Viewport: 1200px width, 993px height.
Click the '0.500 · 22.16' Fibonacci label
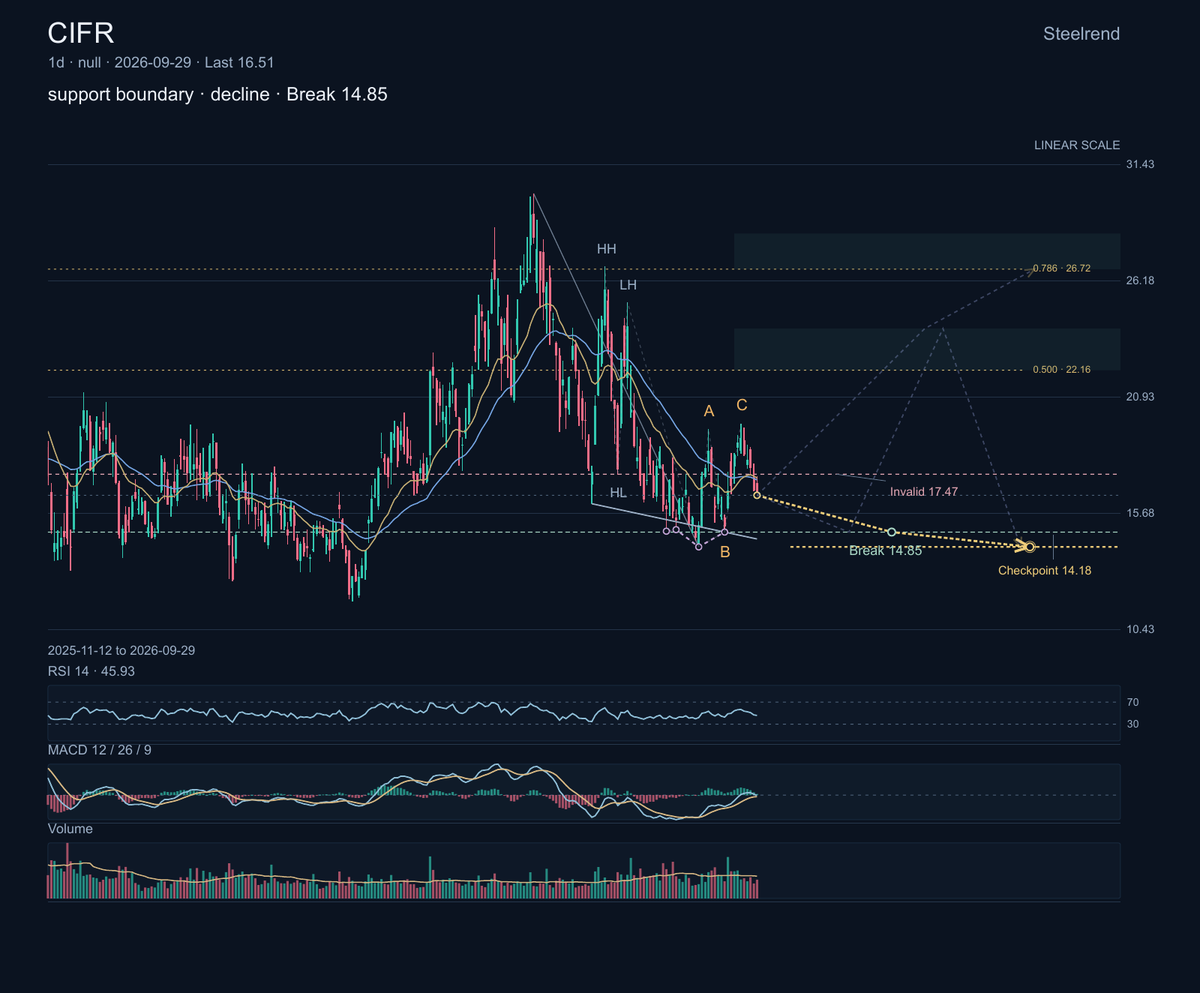point(1062,370)
